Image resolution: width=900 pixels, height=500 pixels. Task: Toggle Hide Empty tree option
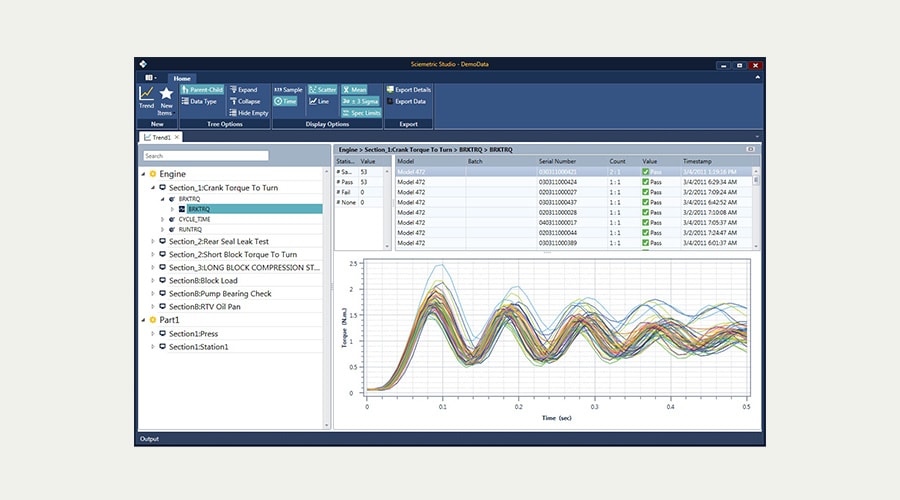[x=249, y=113]
